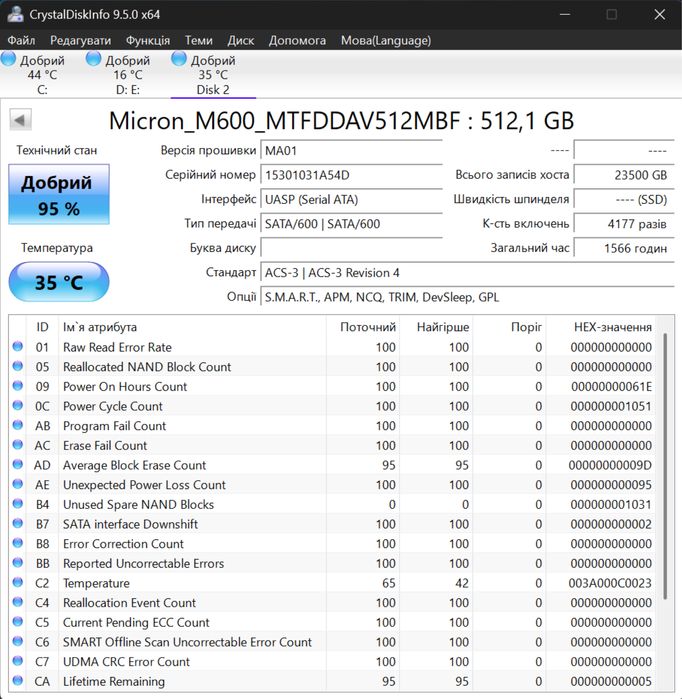Open the Диск menu
Screen dimensions: 682x699
click(x=241, y=41)
